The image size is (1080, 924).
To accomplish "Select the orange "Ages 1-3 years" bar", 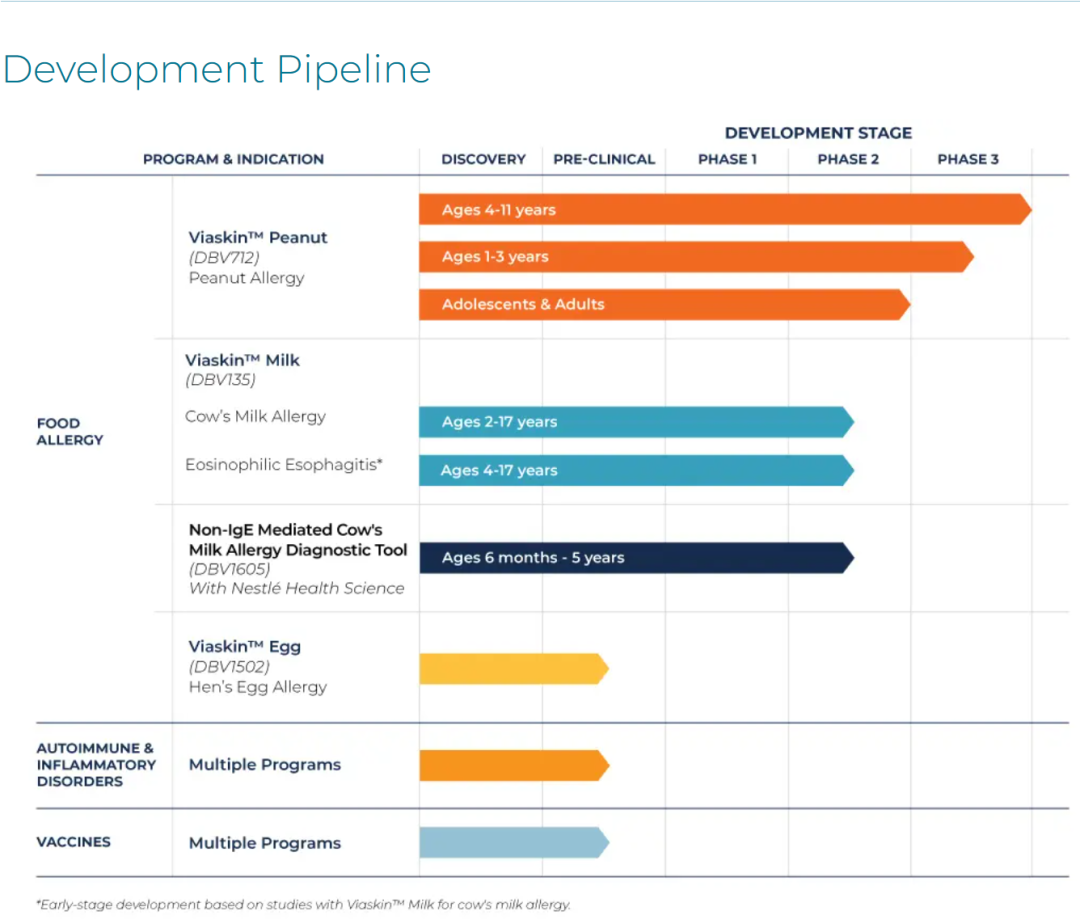I will [x=696, y=257].
